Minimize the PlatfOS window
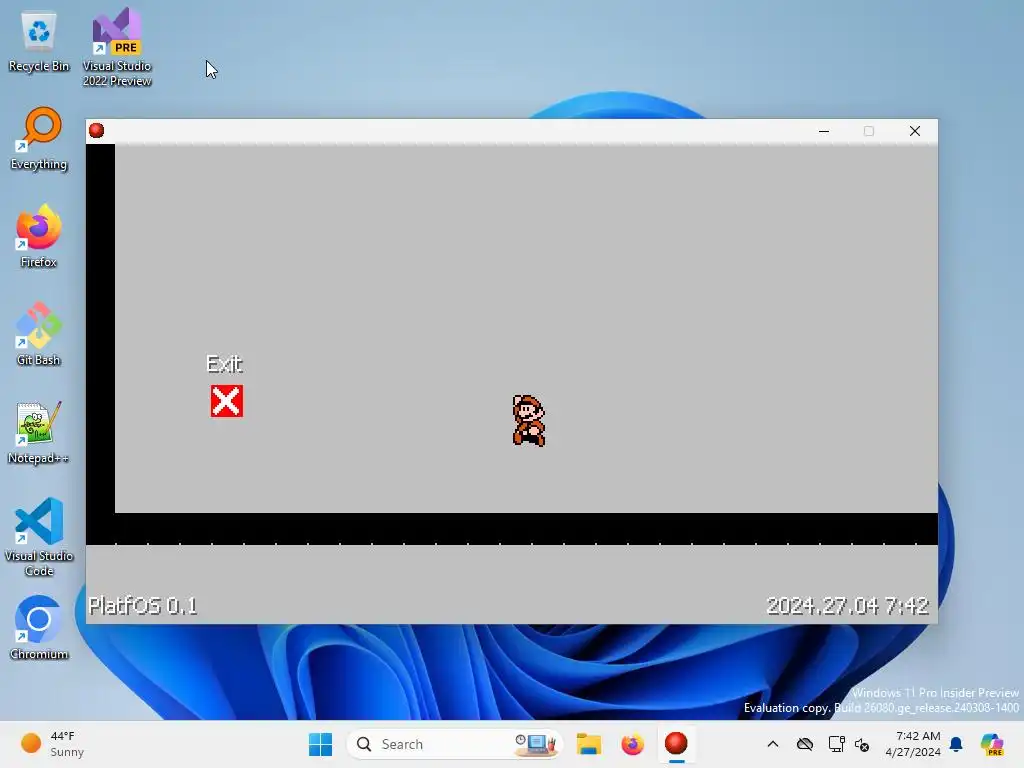The image size is (1024, 768). pyautogui.click(x=824, y=131)
